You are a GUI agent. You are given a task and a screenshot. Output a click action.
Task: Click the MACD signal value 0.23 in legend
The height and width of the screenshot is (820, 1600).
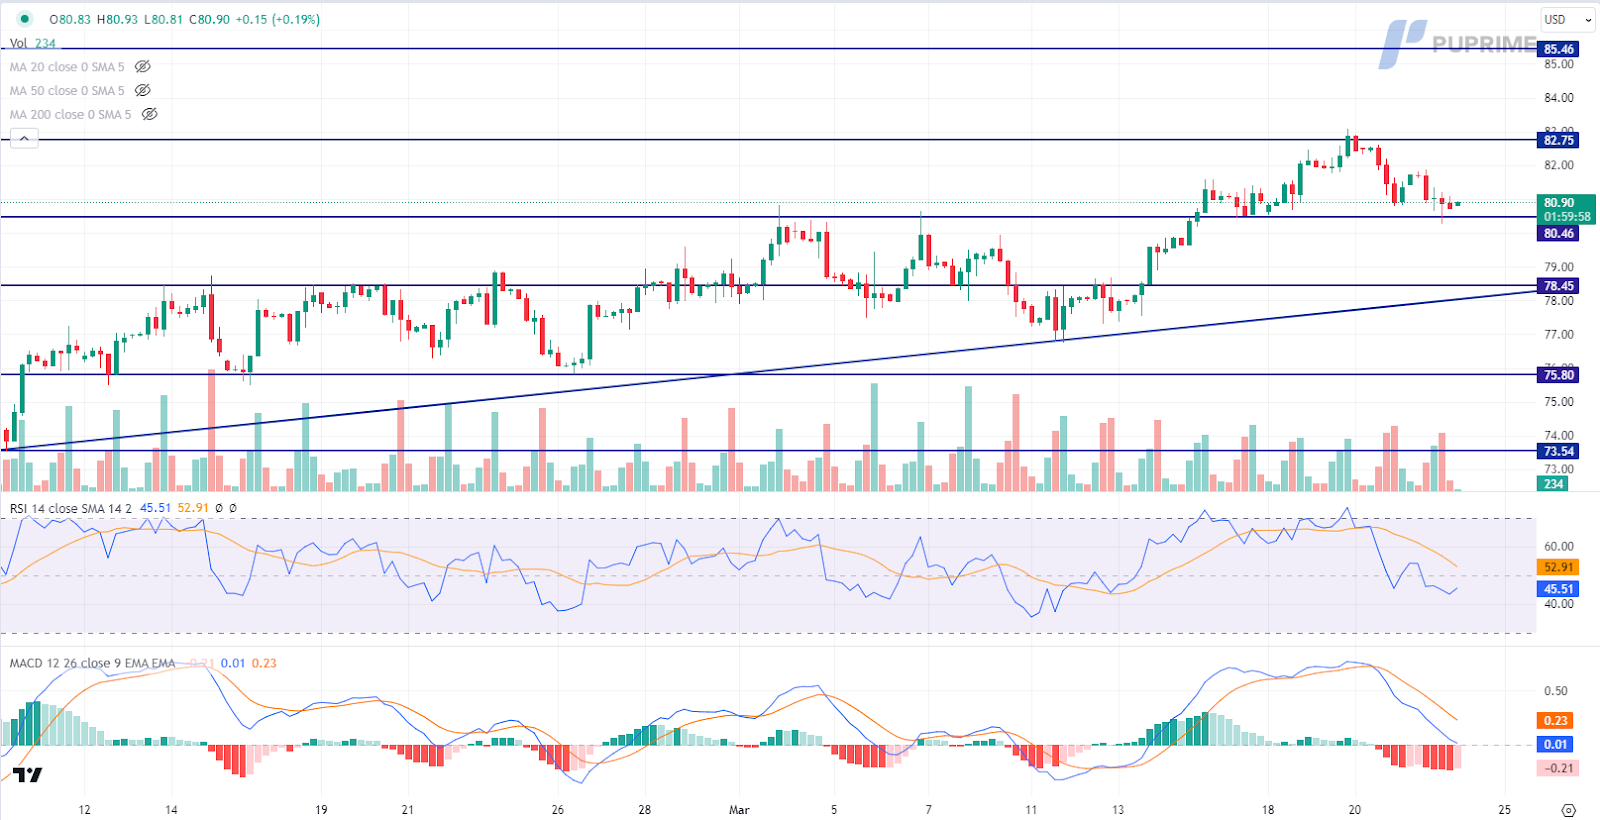264,663
